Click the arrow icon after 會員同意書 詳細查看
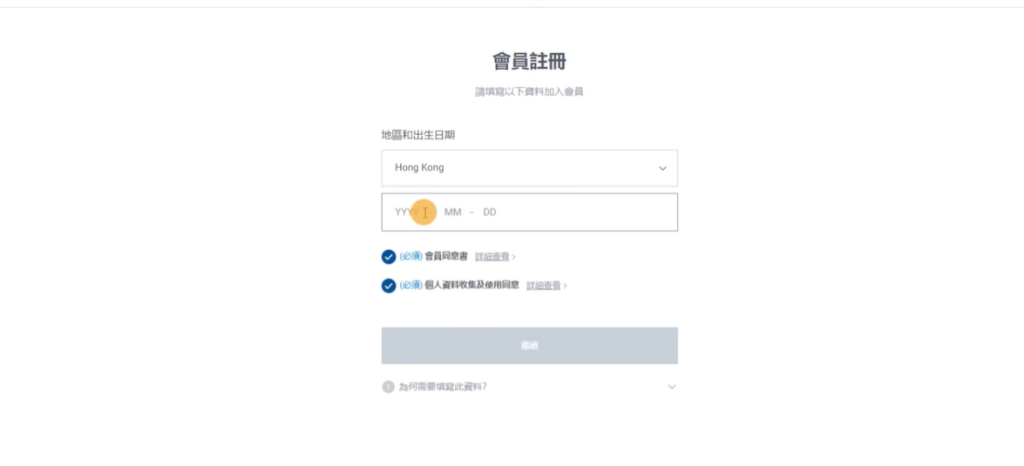The image size is (1024, 466). coord(514,257)
